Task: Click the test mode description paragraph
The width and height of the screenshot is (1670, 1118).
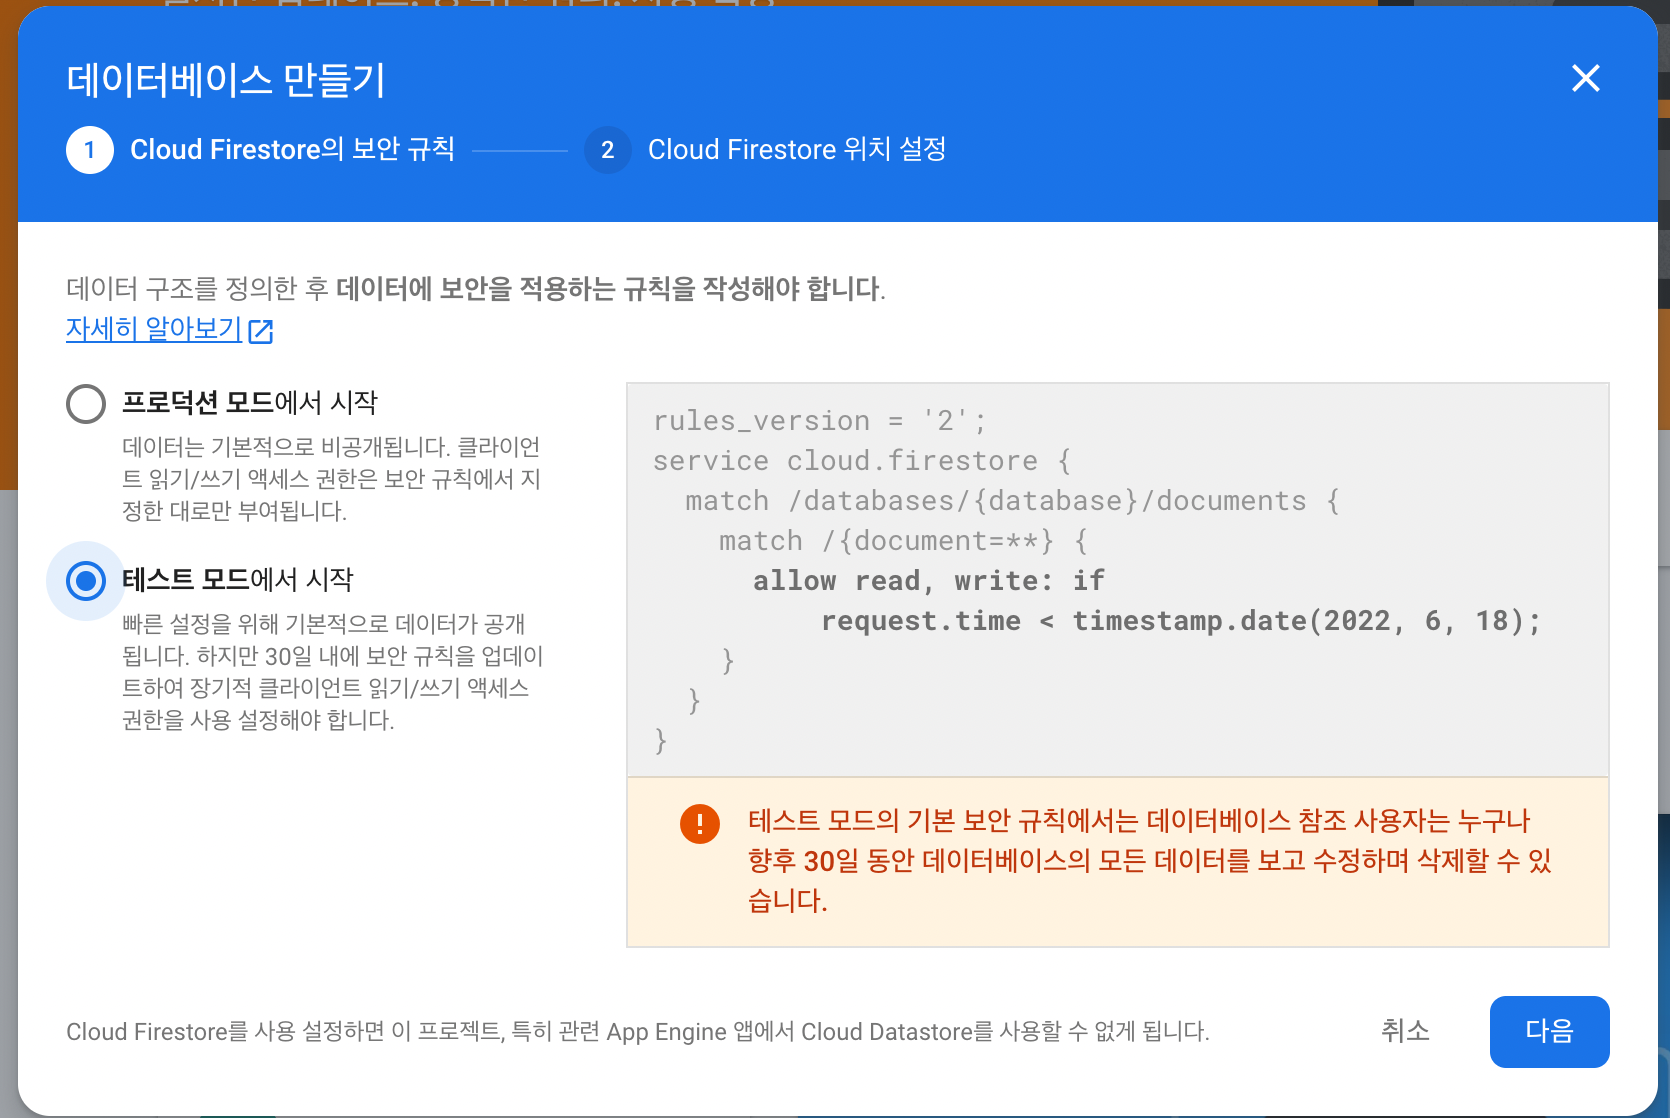Action: [332, 672]
